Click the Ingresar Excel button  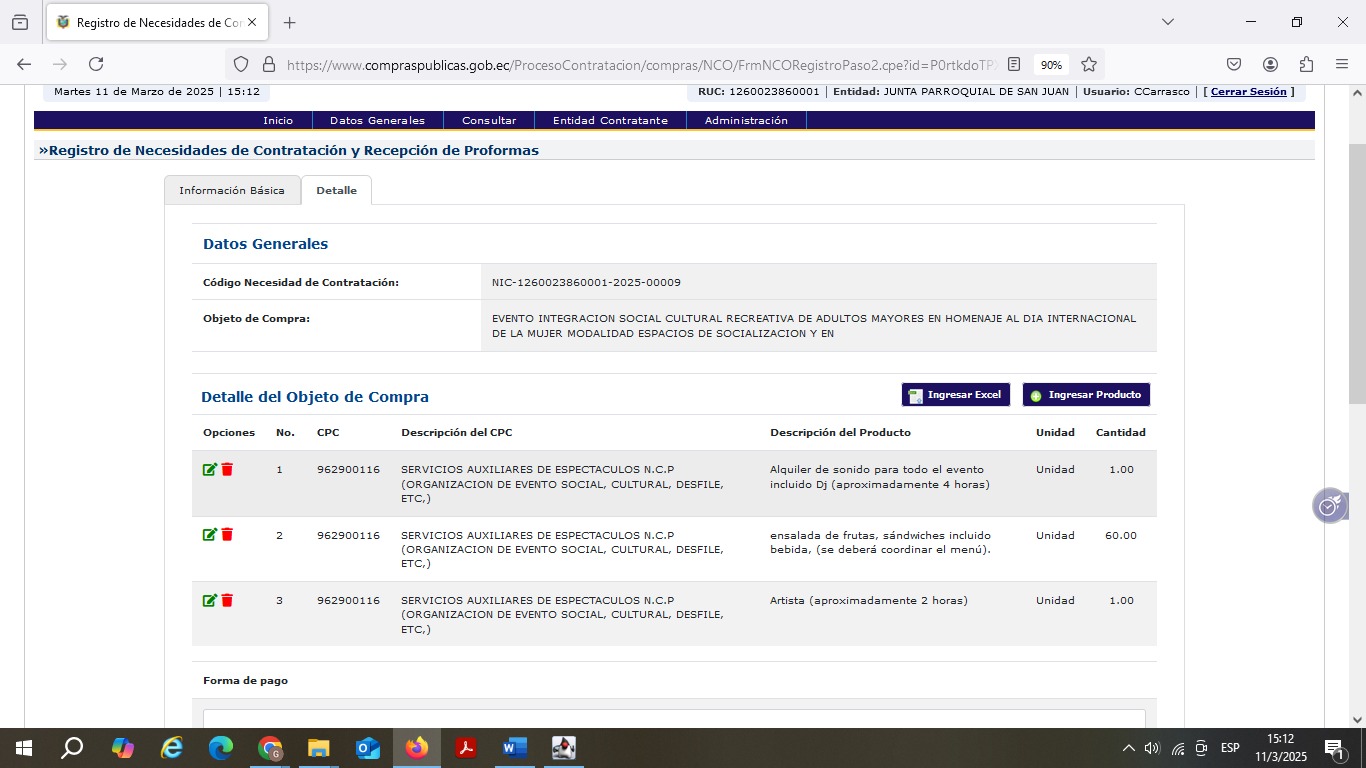955,395
